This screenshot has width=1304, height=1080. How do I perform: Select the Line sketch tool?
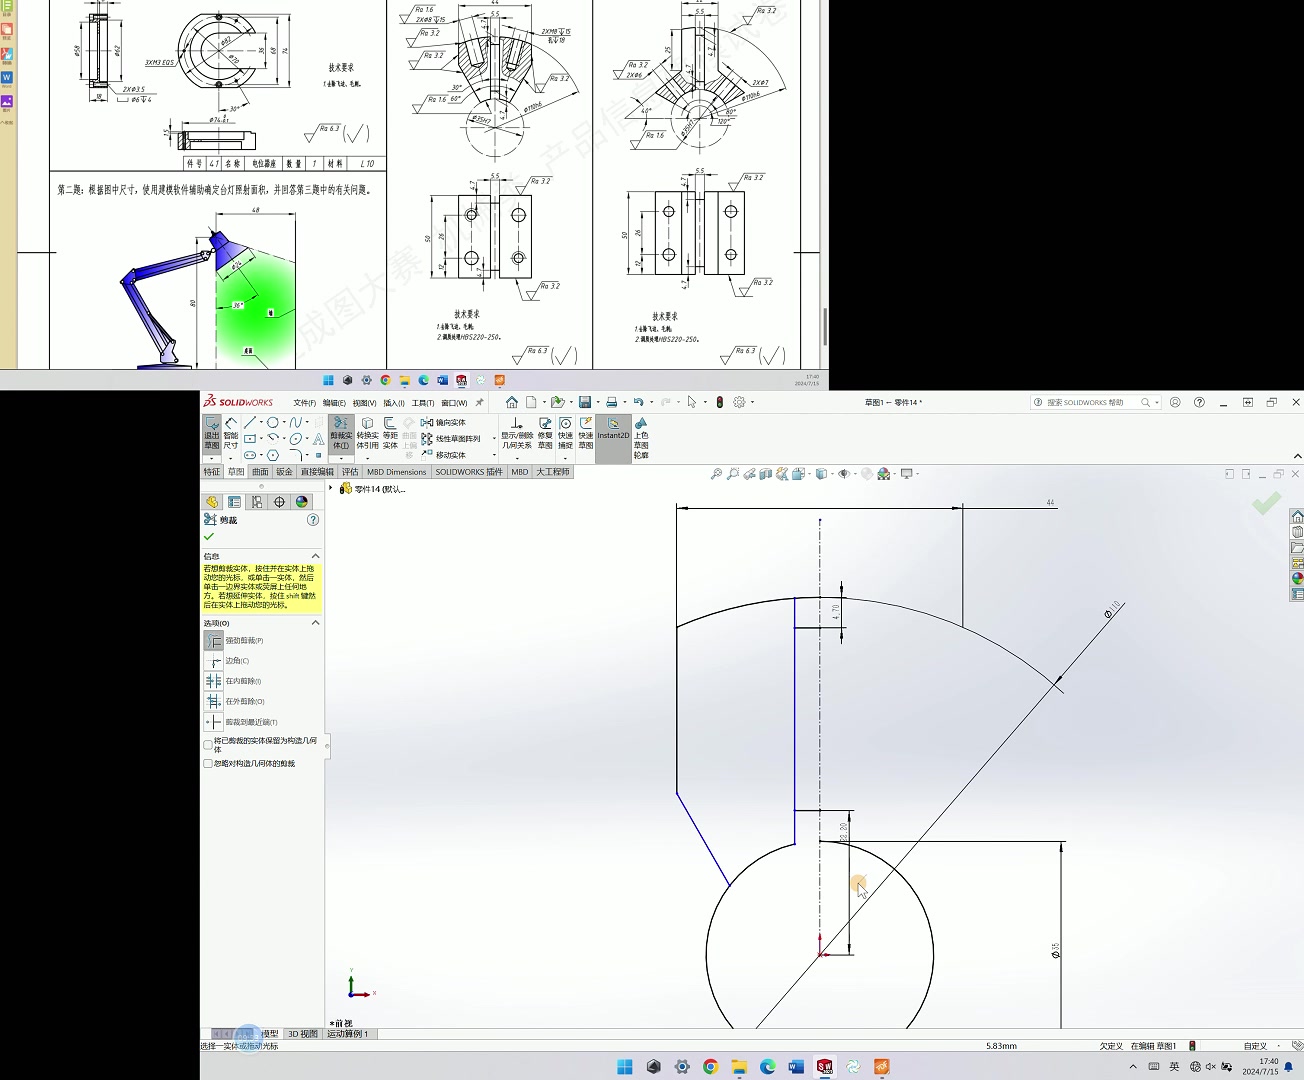250,422
